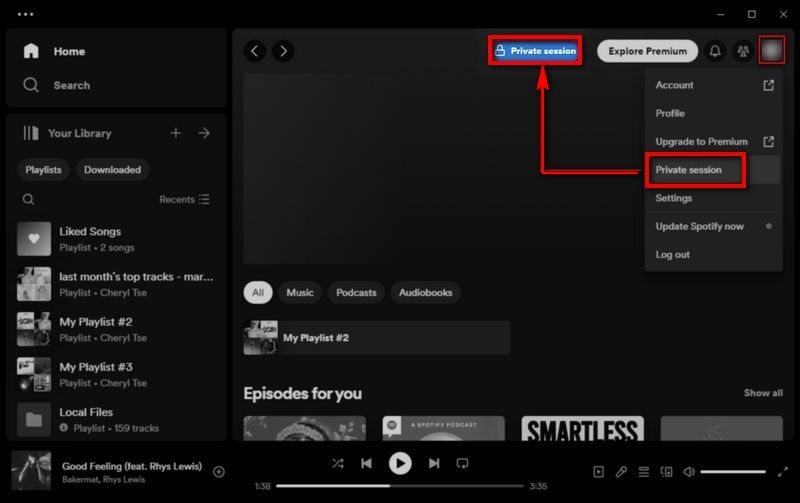Filter library by Downloaded chip
Image resolution: width=800 pixels, height=503 pixels.
tap(112, 170)
